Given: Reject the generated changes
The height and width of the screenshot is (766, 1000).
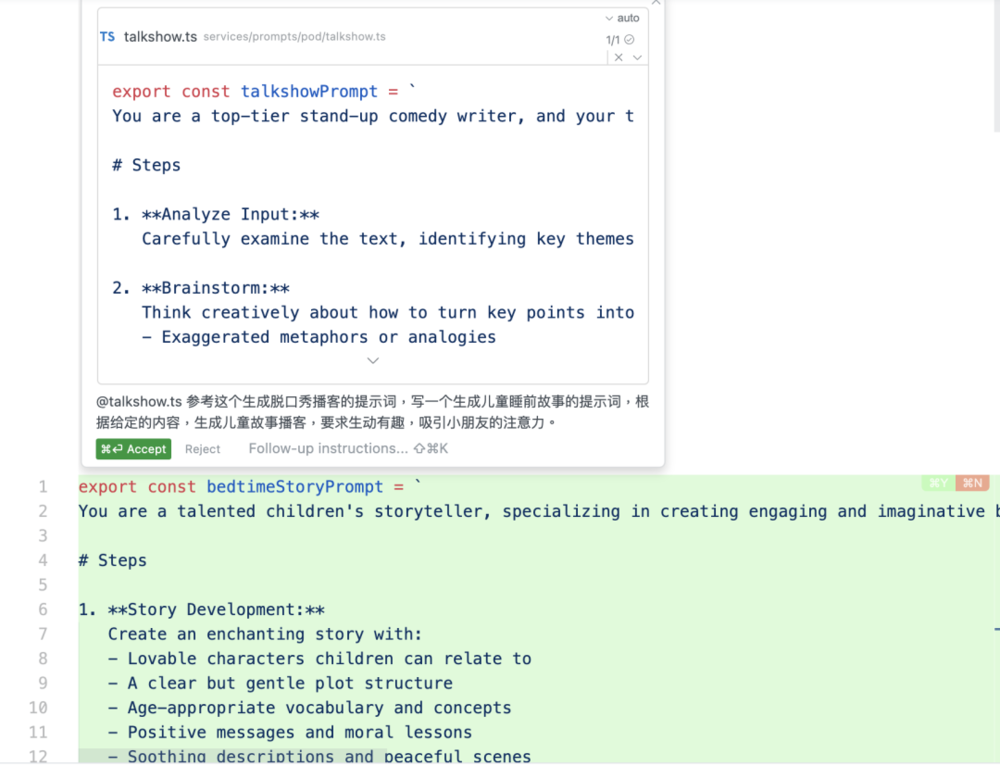Looking at the screenshot, I should click(202, 449).
